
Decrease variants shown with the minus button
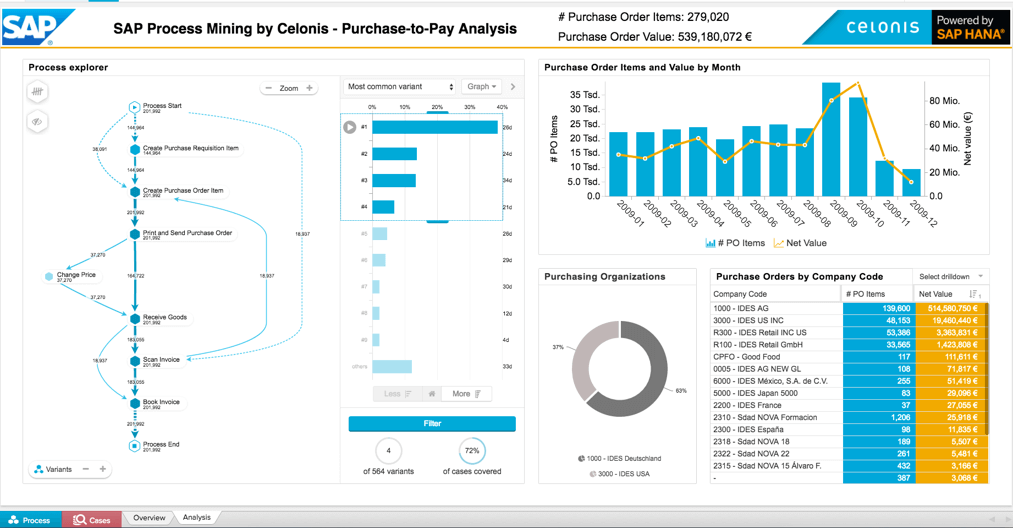pos(86,469)
